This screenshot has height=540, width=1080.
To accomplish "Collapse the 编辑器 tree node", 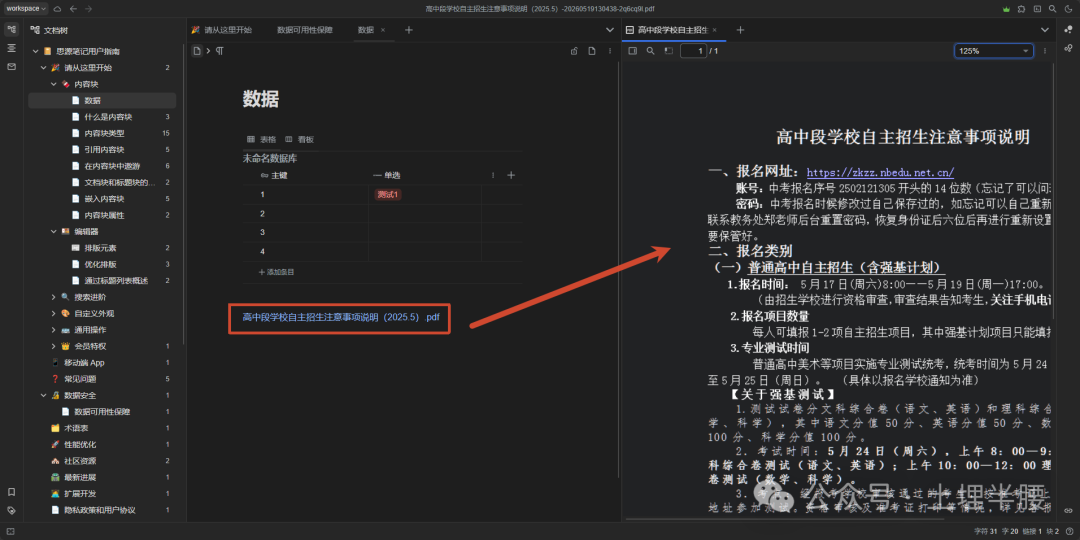I will point(54,231).
